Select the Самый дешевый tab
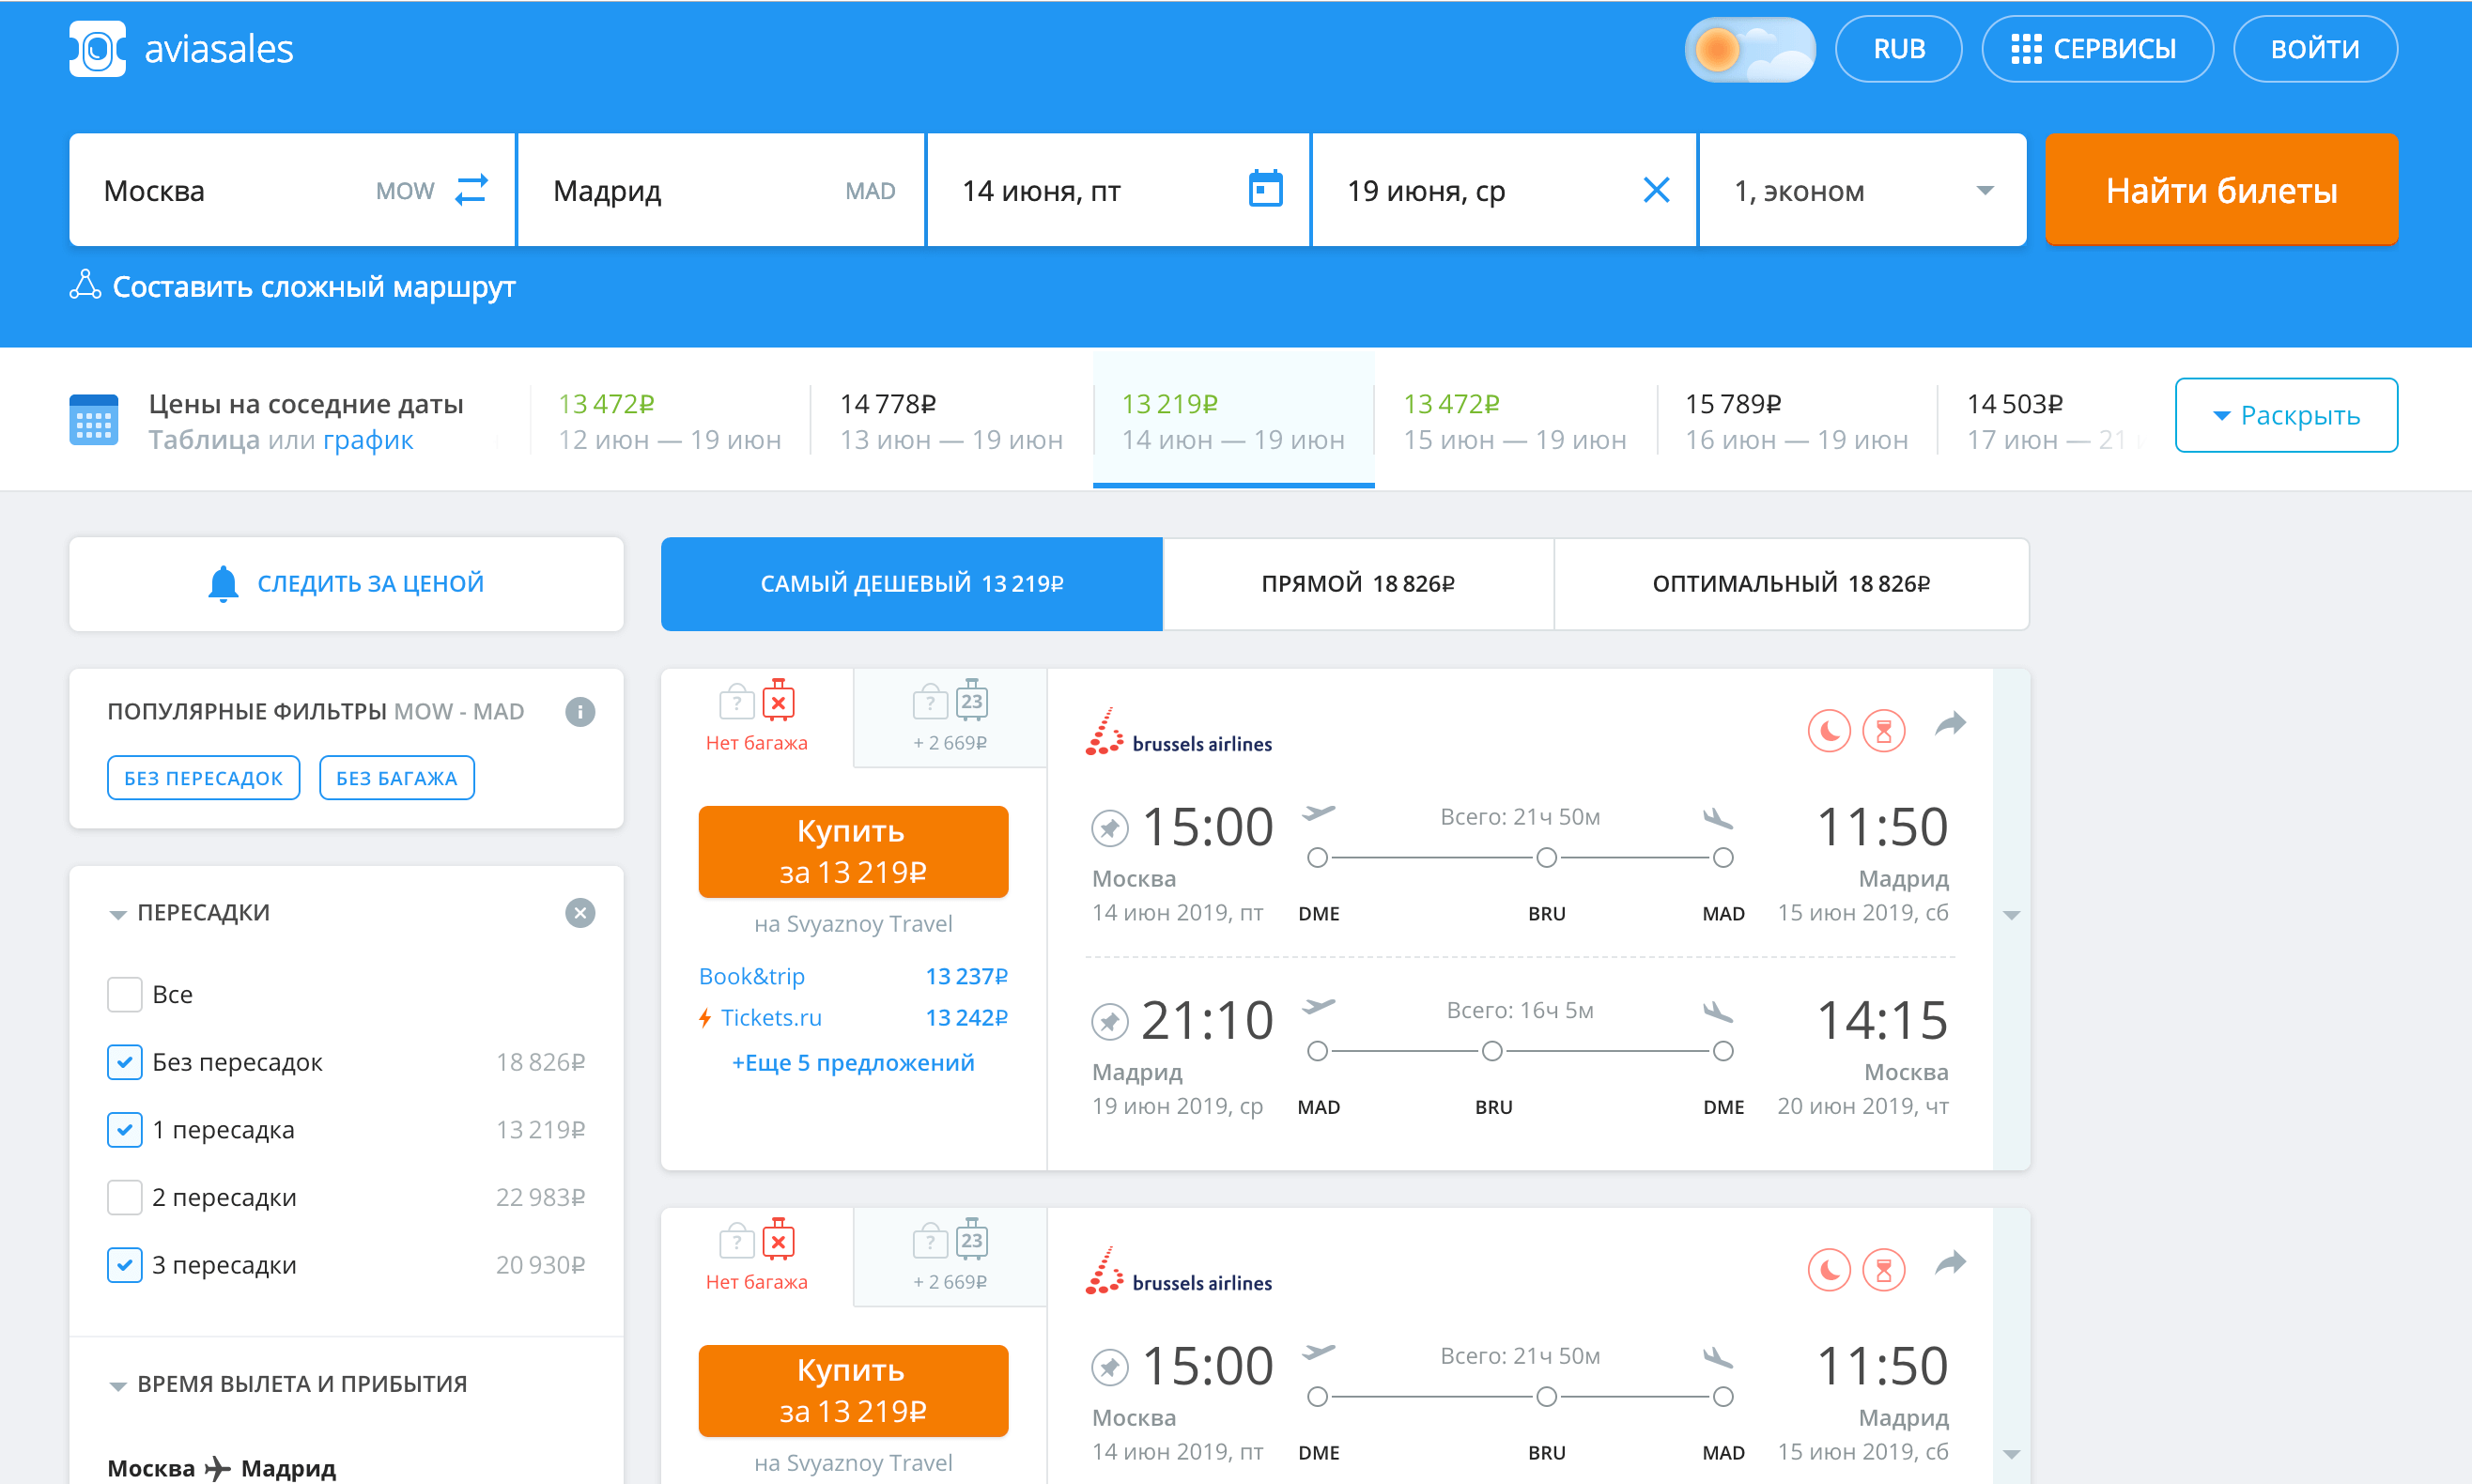Viewport: 2472px width, 1484px height. 911,584
